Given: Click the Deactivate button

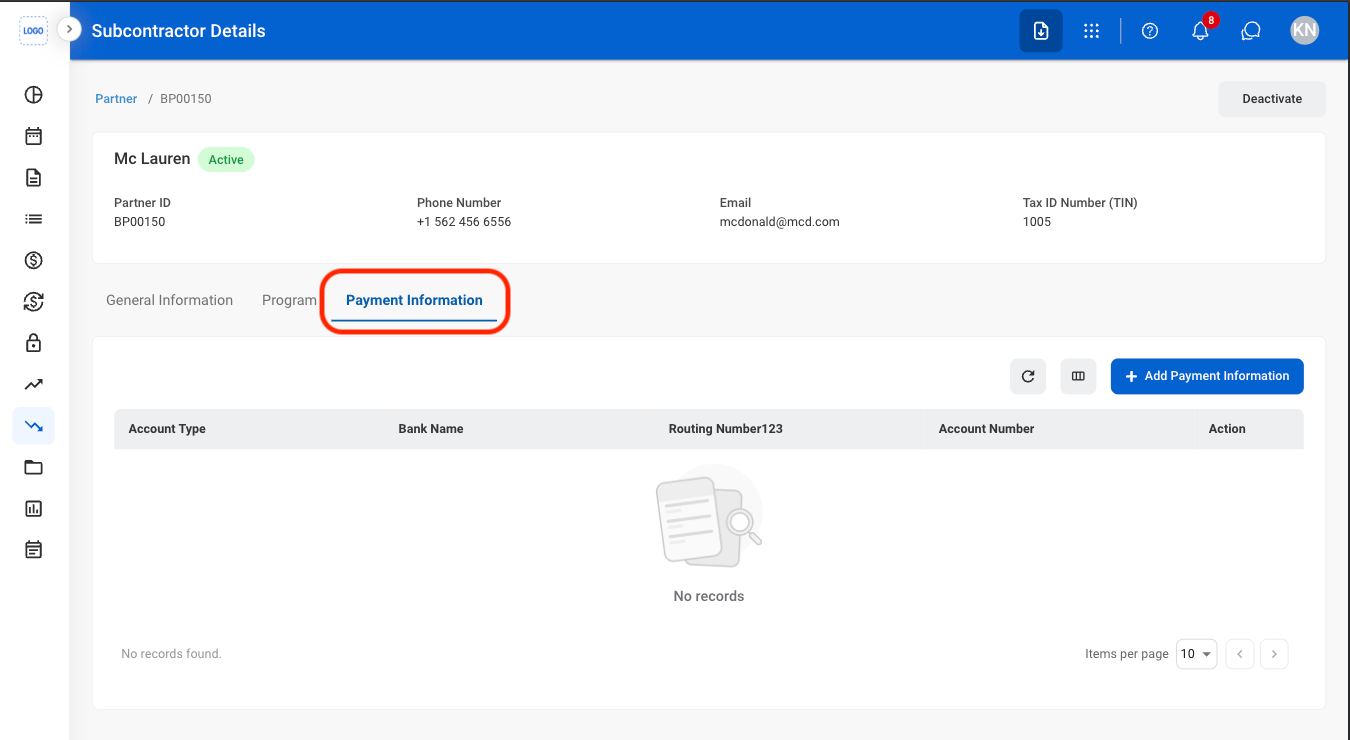Looking at the screenshot, I should tap(1272, 99).
